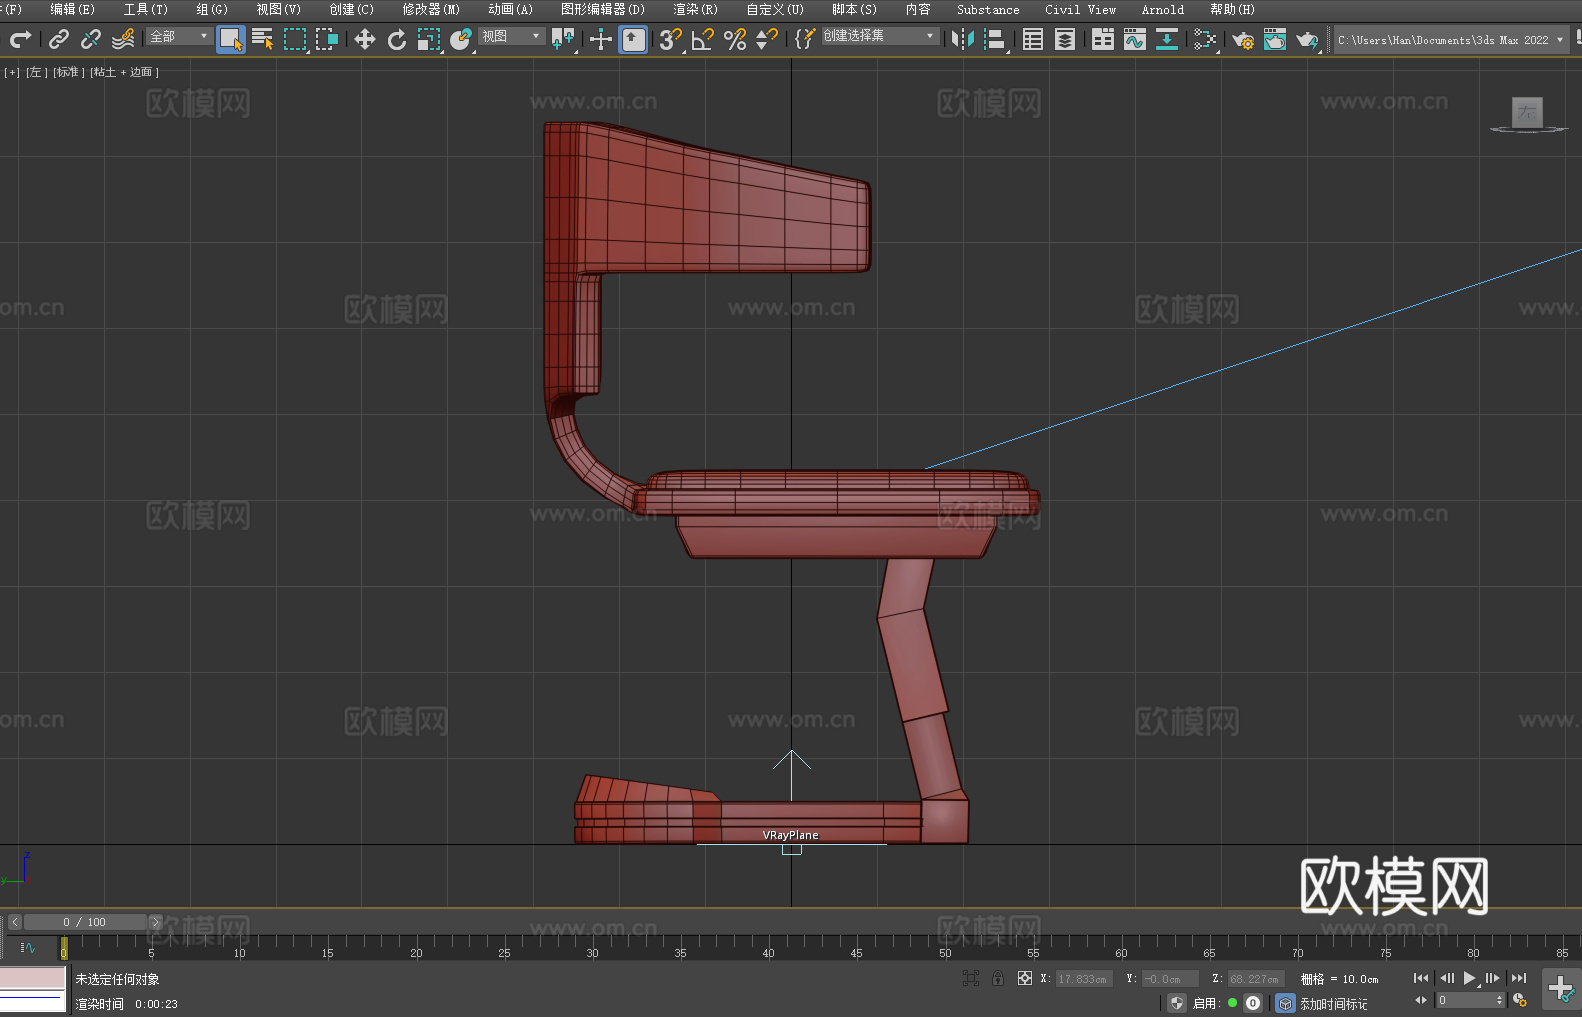Open the Select by Name tool

coord(263,39)
